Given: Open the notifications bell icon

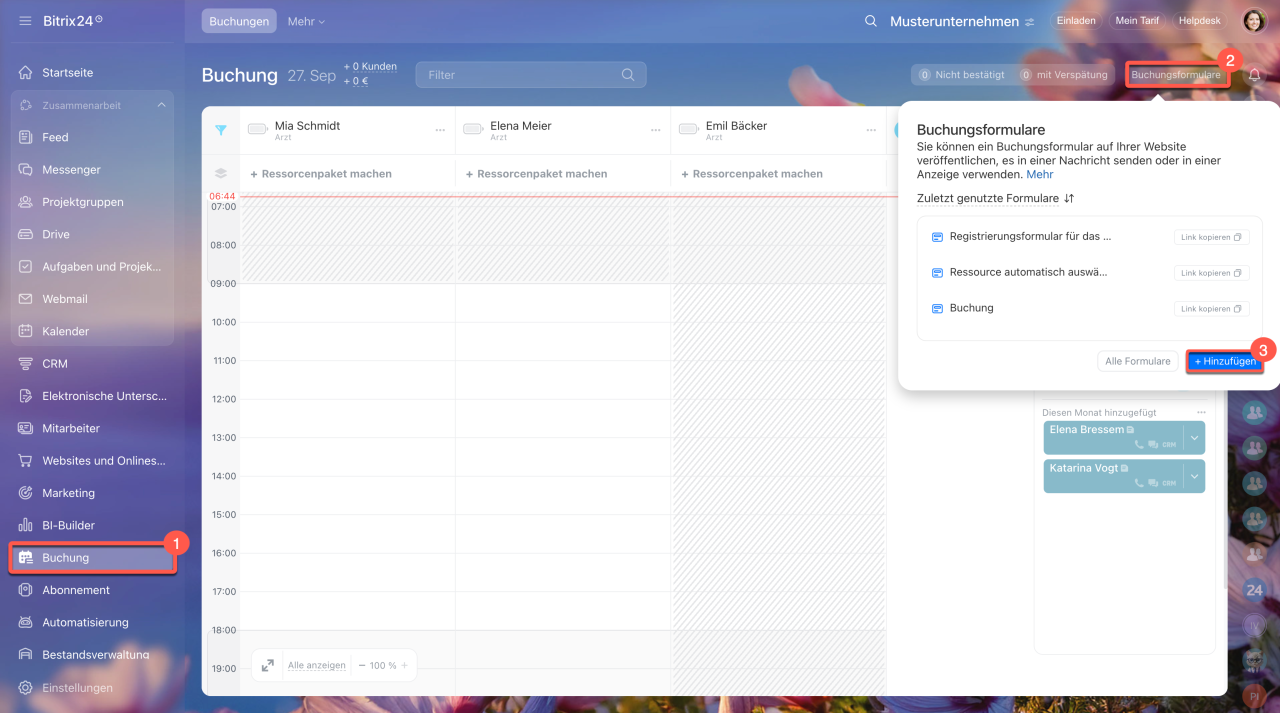Looking at the screenshot, I should coord(1254,75).
